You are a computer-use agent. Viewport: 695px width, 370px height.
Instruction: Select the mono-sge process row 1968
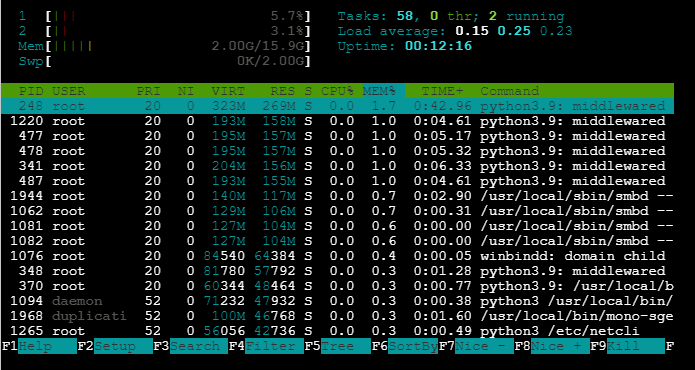pos(337,316)
